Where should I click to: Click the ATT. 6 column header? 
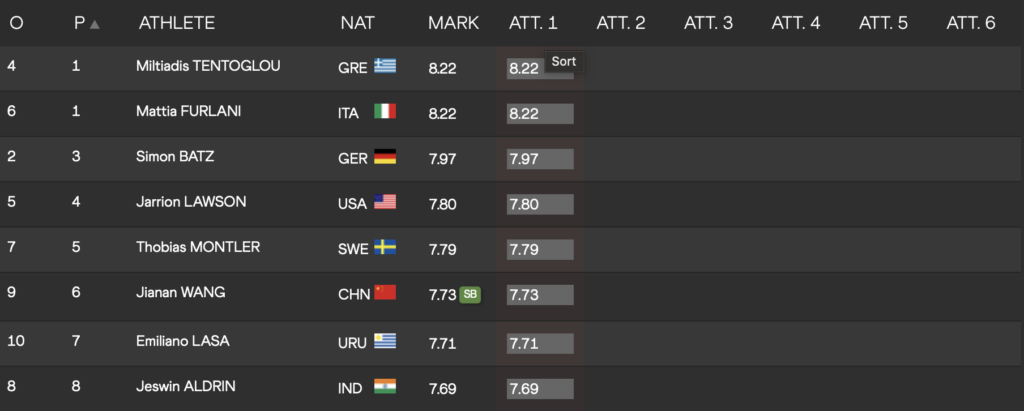point(970,23)
